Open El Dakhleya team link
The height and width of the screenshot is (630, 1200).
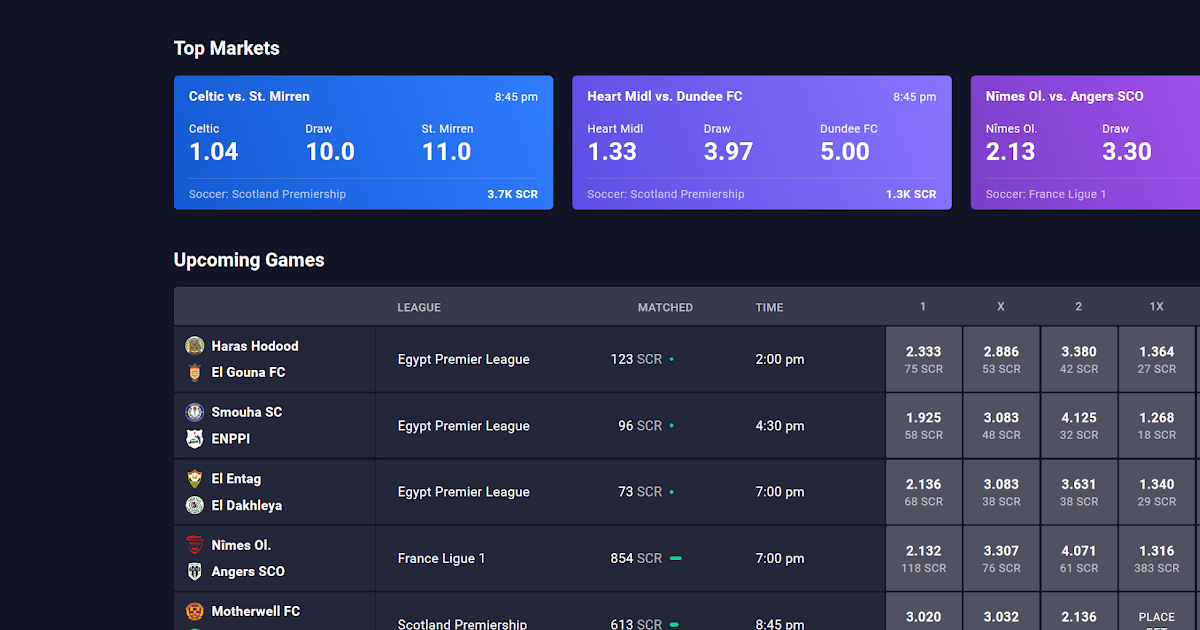(x=246, y=505)
